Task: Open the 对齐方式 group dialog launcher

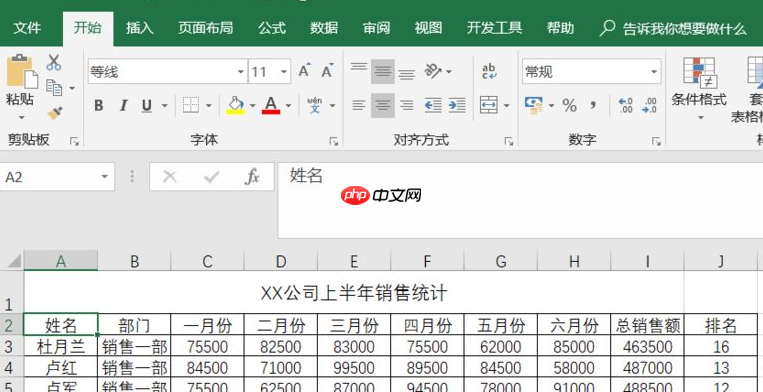Action: [x=509, y=142]
